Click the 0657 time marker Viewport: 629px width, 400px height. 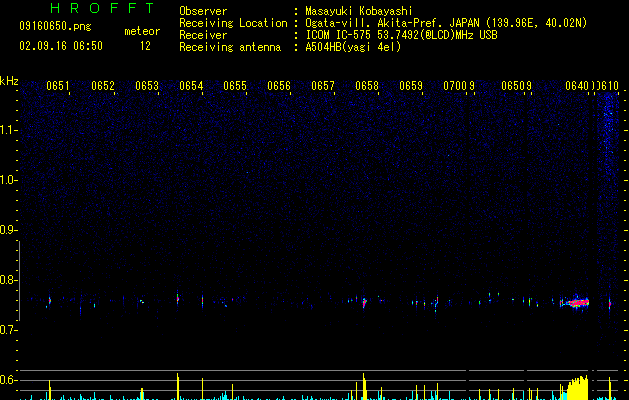click(x=323, y=86)
